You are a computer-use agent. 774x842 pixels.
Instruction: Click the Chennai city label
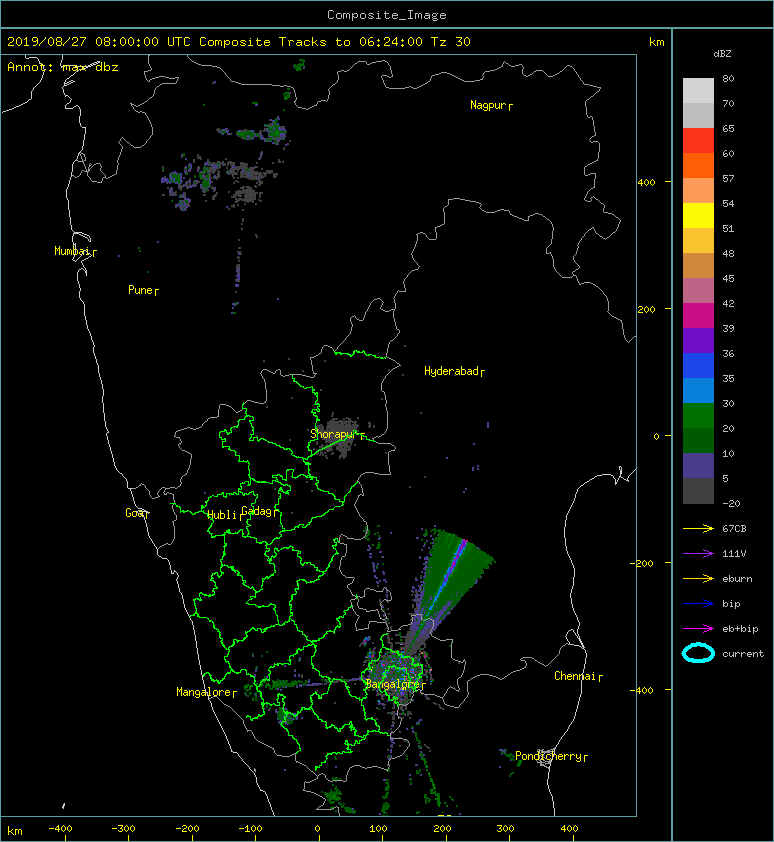point(578,677)
